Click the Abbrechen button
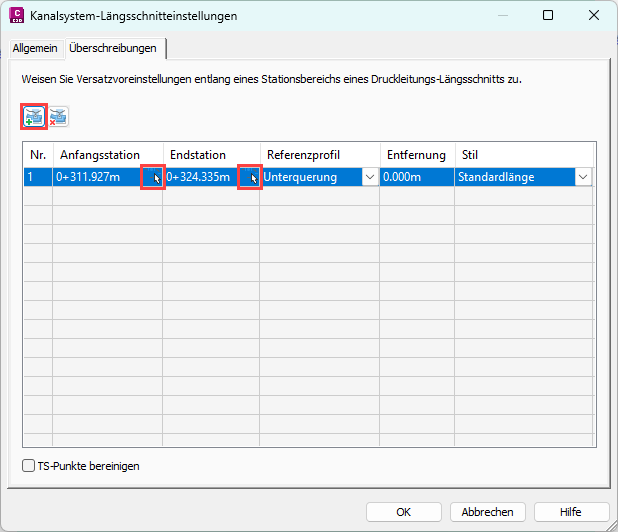 tap(488, 512)
